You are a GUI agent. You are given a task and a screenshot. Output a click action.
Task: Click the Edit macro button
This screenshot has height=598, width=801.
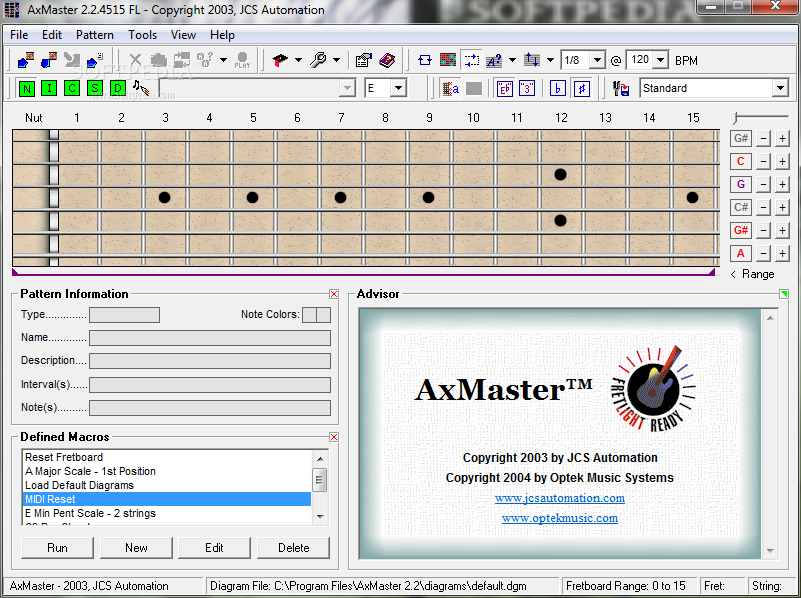tap(215, 548)
